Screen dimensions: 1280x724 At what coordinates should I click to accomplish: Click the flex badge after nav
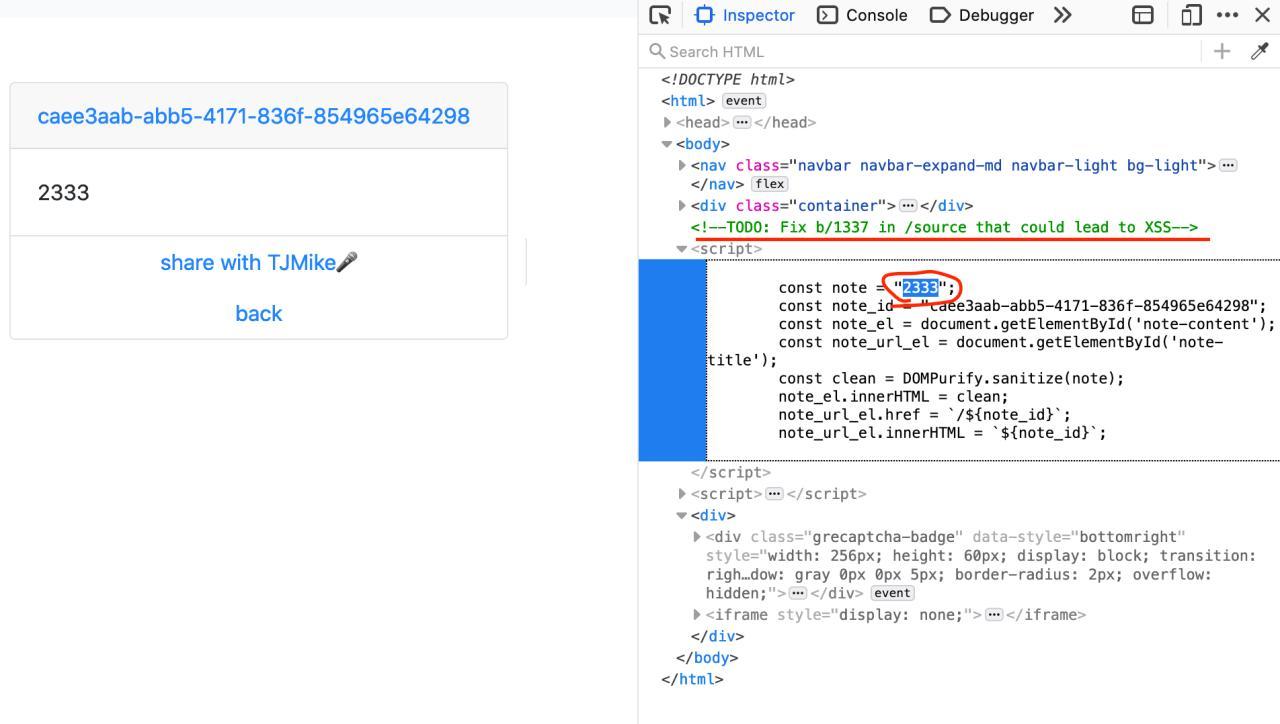[770, 184]
